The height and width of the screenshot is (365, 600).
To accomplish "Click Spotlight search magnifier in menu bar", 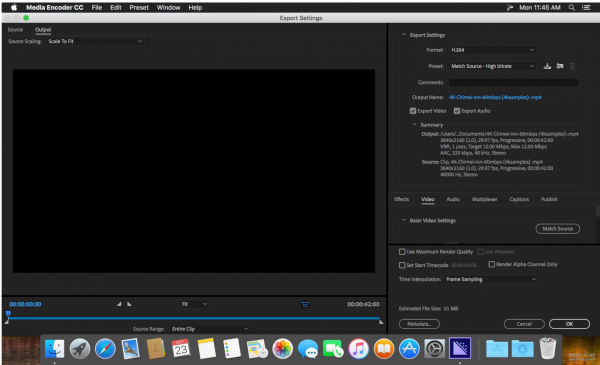I will [572, 7].
